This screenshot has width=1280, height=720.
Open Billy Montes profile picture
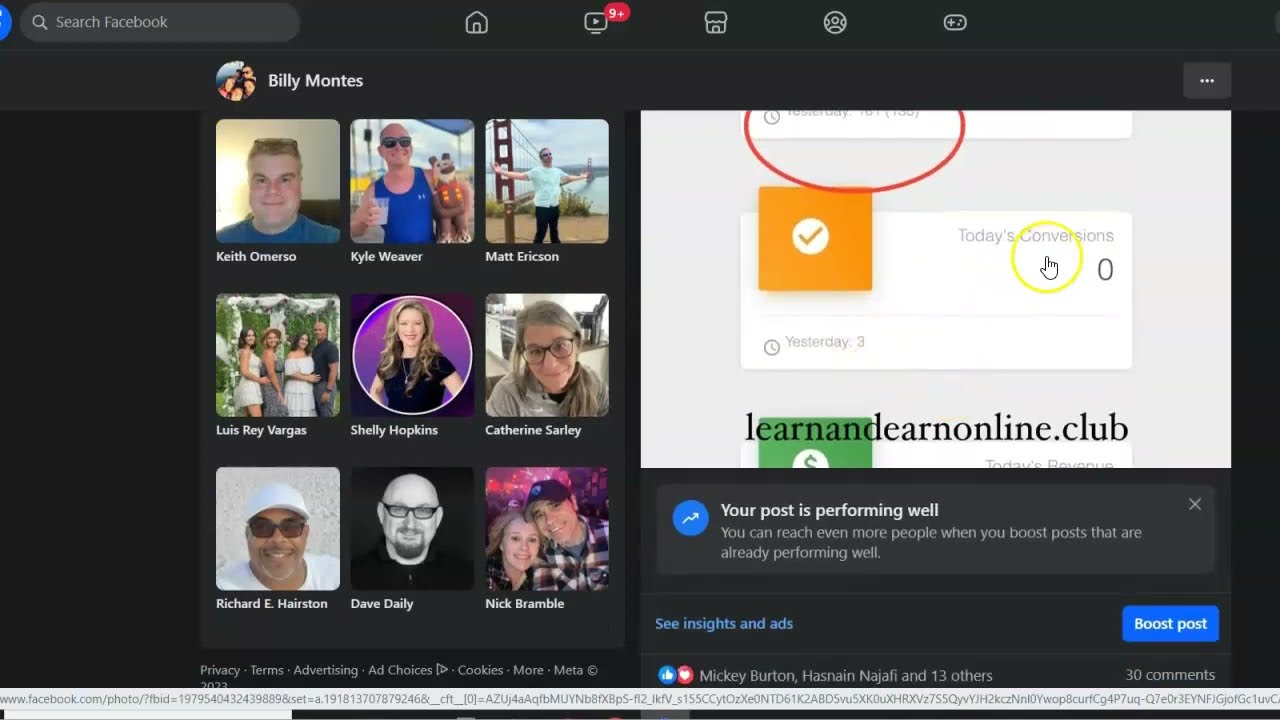tap(236, 81)
